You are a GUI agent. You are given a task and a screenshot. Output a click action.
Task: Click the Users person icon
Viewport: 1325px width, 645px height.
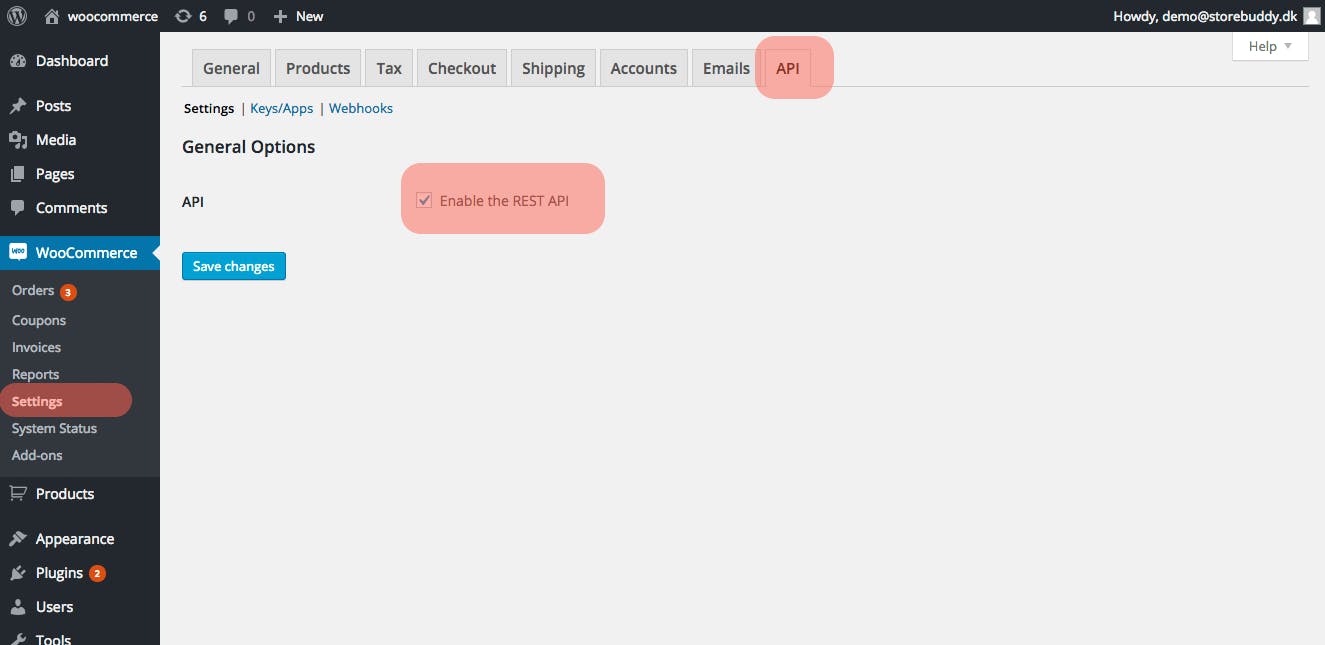17,607
